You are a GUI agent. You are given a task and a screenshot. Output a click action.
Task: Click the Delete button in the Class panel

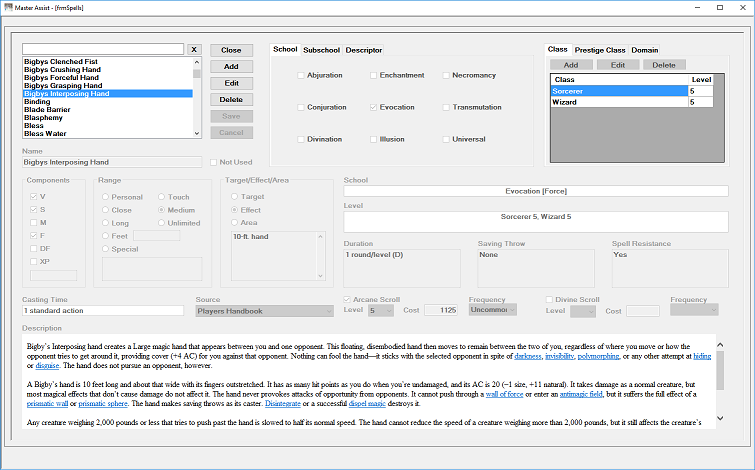[x=664, y=65]
